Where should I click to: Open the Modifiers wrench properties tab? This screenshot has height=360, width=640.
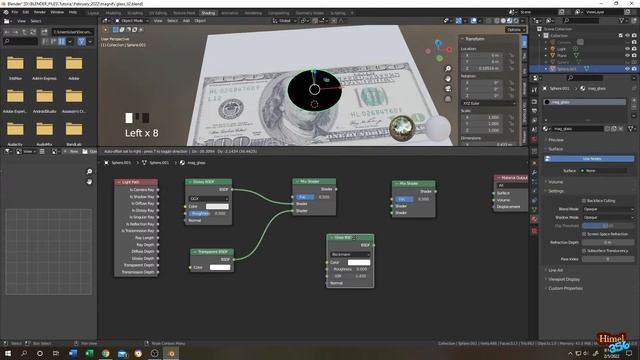click(534, 173)
